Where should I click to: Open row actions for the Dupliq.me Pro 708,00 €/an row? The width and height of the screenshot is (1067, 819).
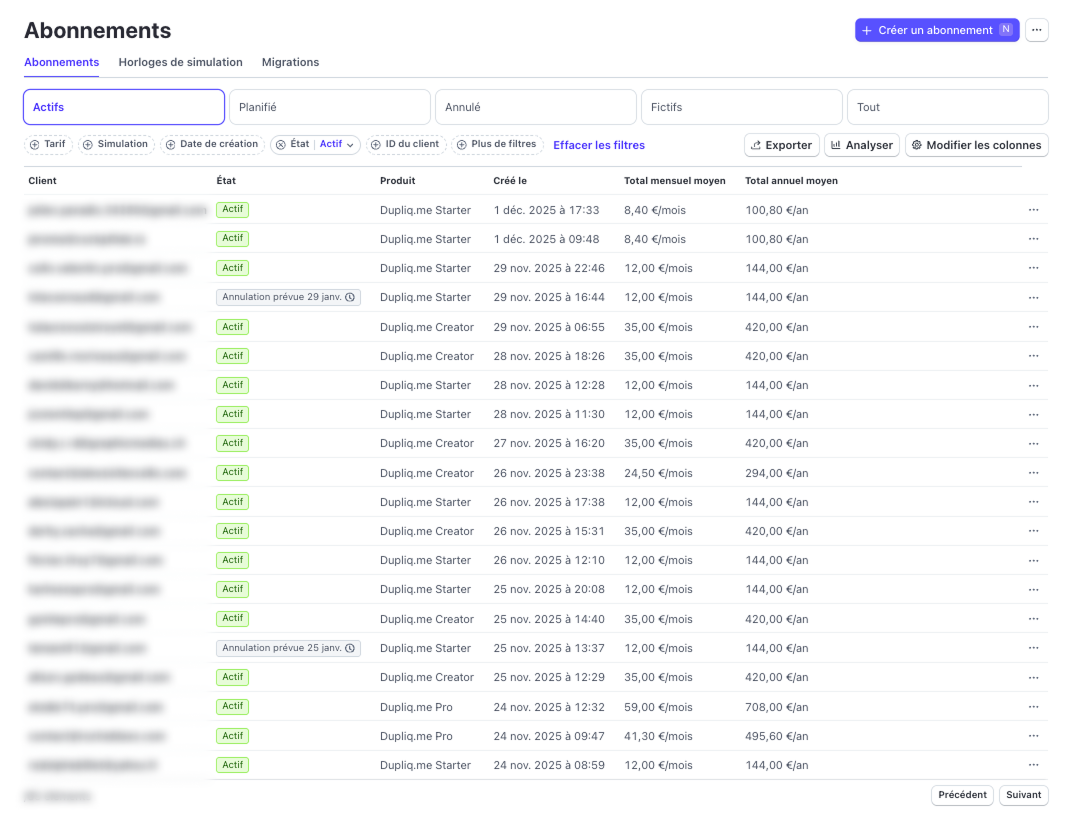click(1033, 707)
